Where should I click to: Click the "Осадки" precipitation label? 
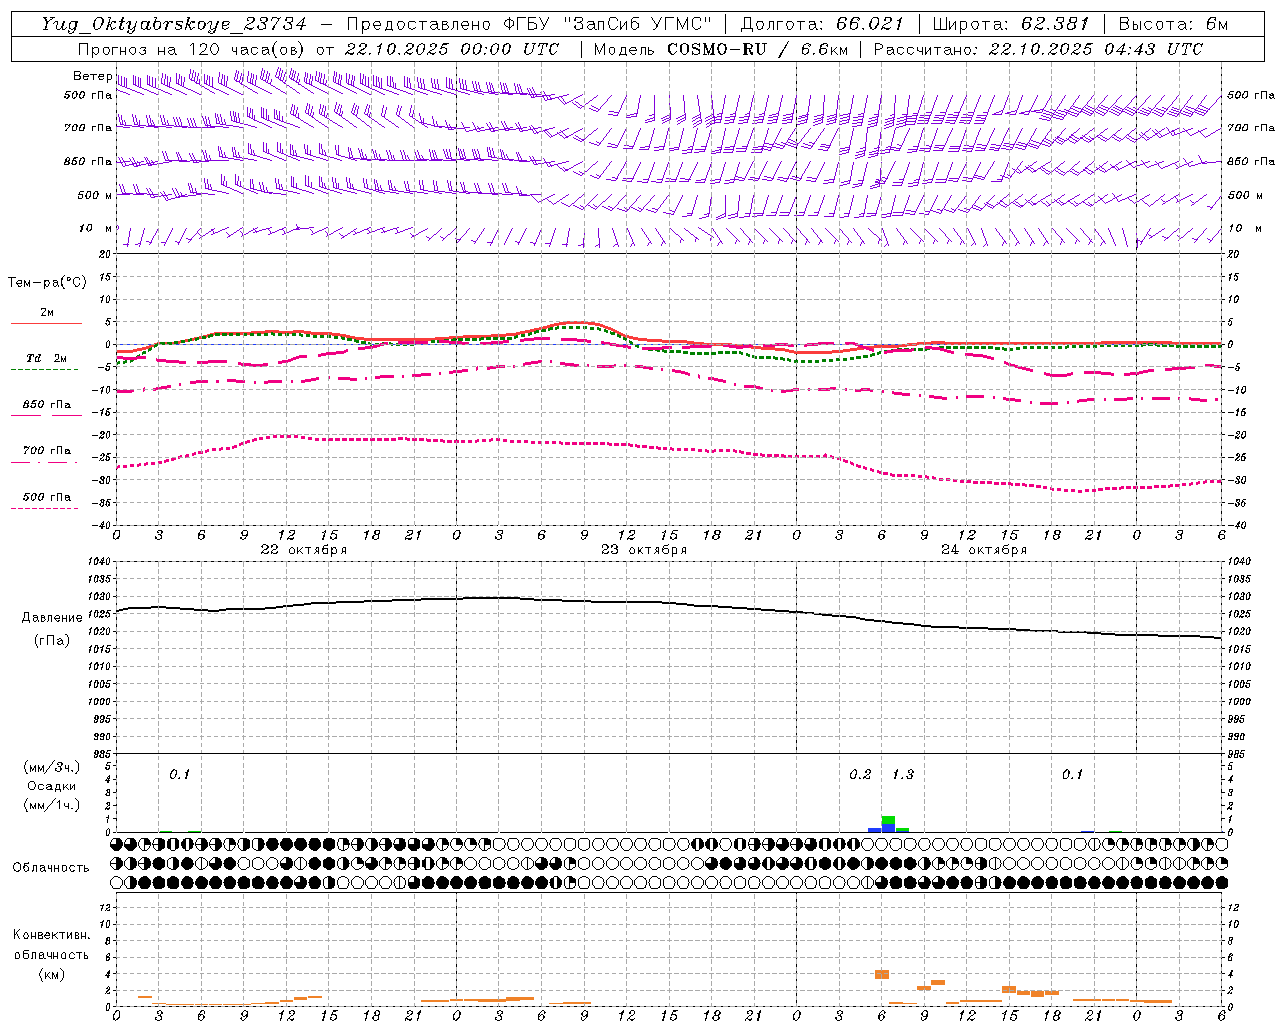(x=51, y=786)
